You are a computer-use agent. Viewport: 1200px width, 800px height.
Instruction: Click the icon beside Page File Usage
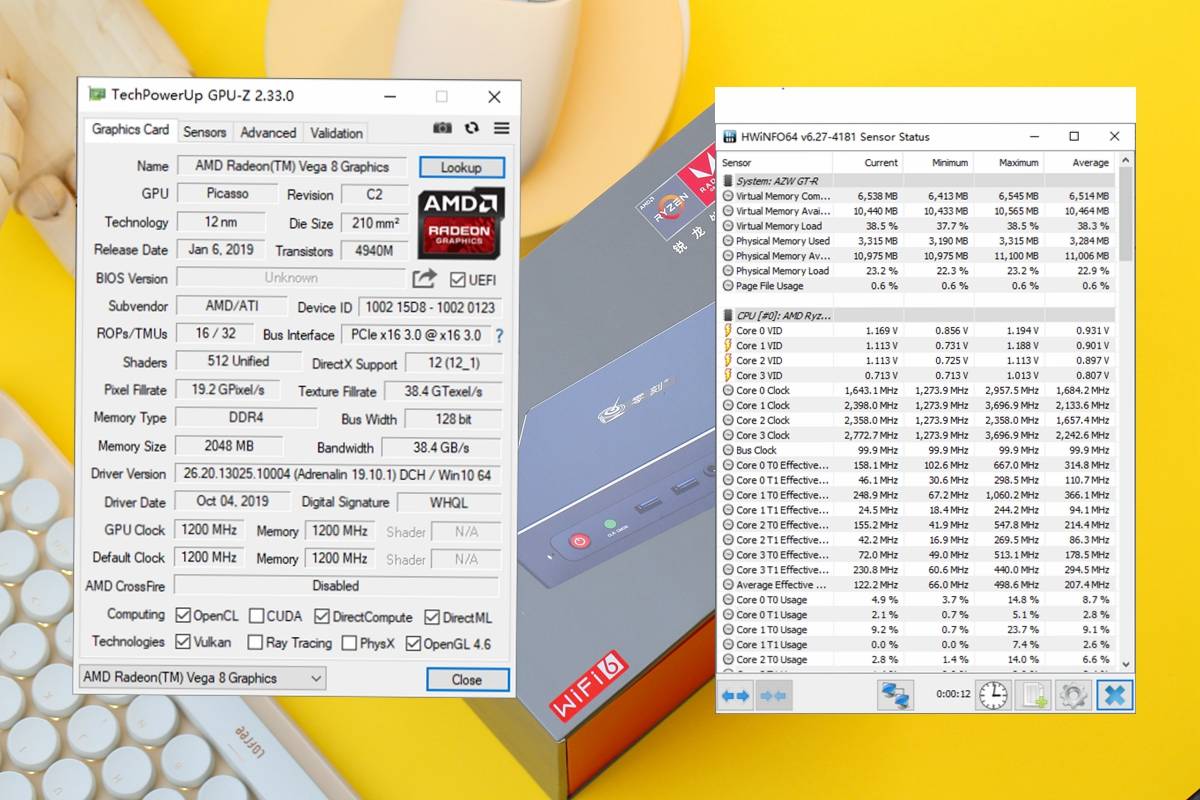[x=727, y=285]
